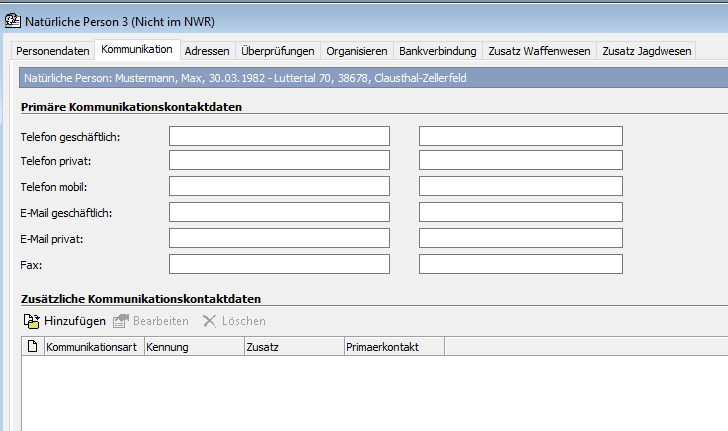This screenshot has height=431, width=728.
Task: Click the E-Mail geschäftlich first input field
Action: (279, 212)
